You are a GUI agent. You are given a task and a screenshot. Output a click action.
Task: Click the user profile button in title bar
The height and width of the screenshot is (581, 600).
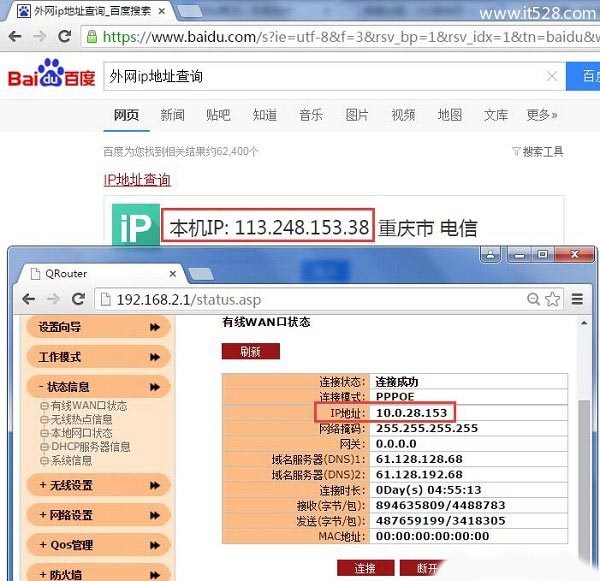(x=491, y=255)
